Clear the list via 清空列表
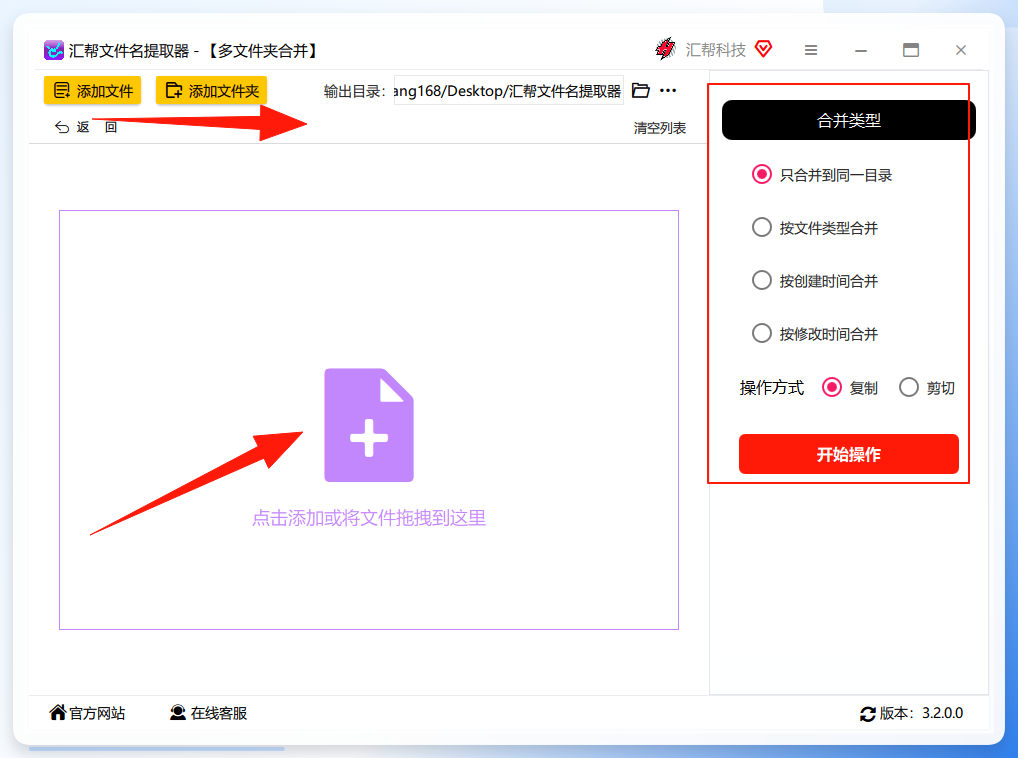 pyautogui.click(x=660, y=128)
